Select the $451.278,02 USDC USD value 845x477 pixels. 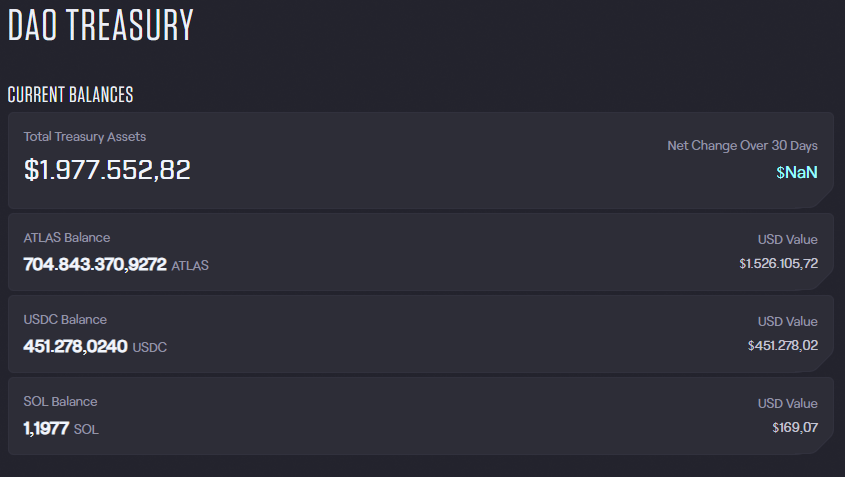[782, 346]
